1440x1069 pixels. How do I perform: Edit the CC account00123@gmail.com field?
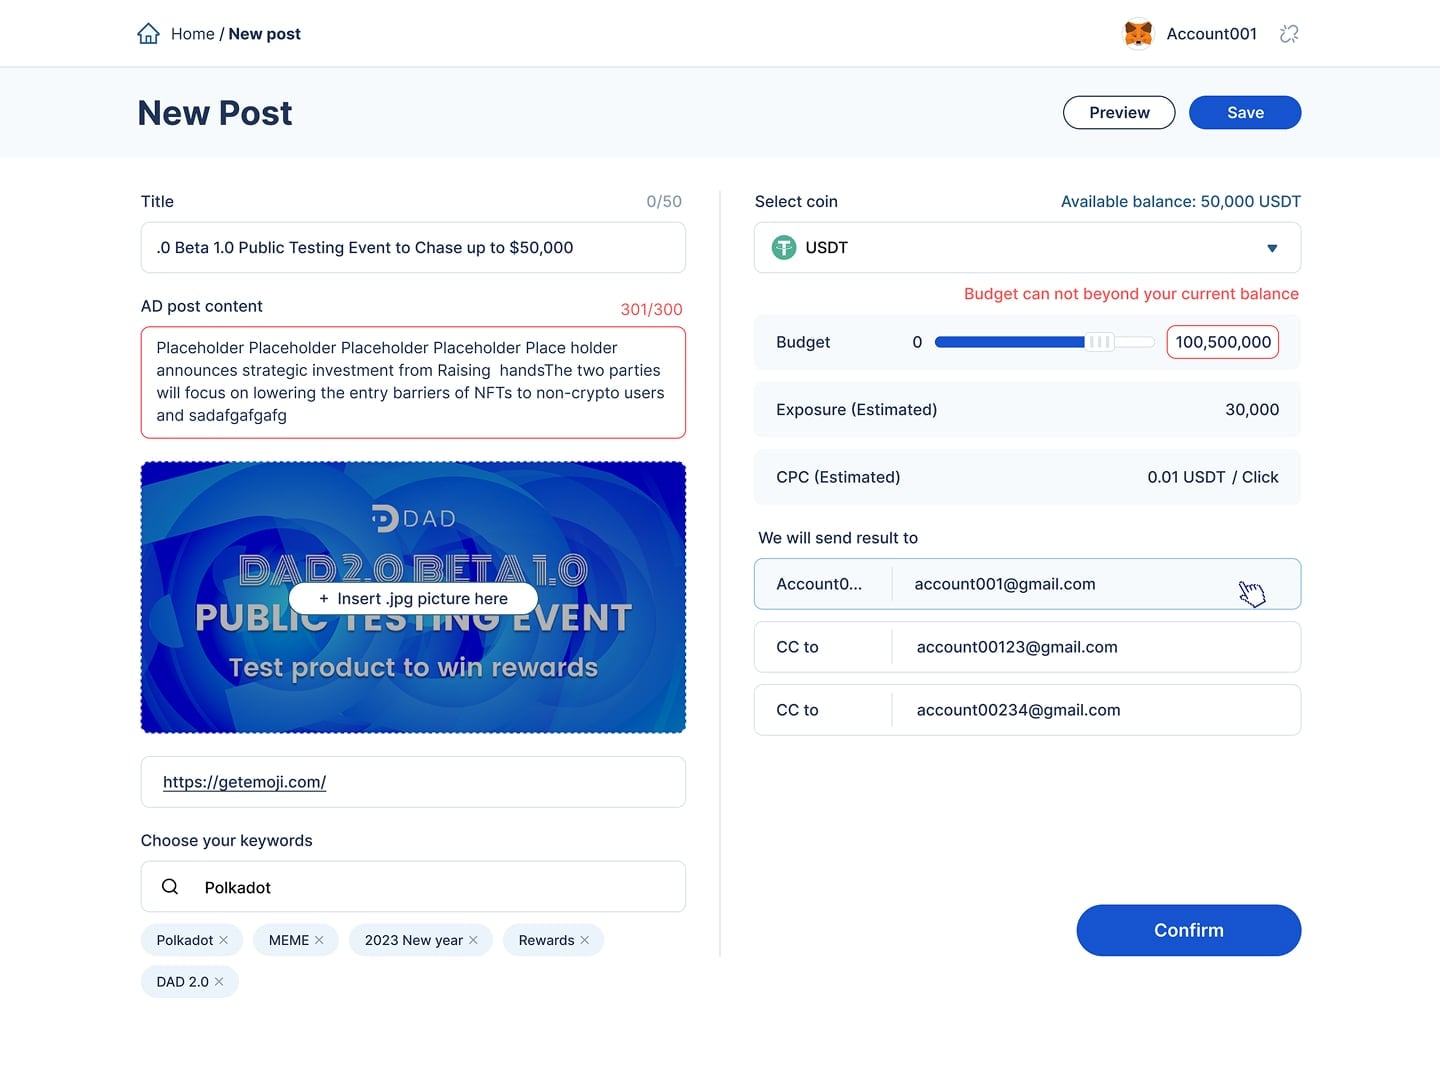coord(1027,647)
